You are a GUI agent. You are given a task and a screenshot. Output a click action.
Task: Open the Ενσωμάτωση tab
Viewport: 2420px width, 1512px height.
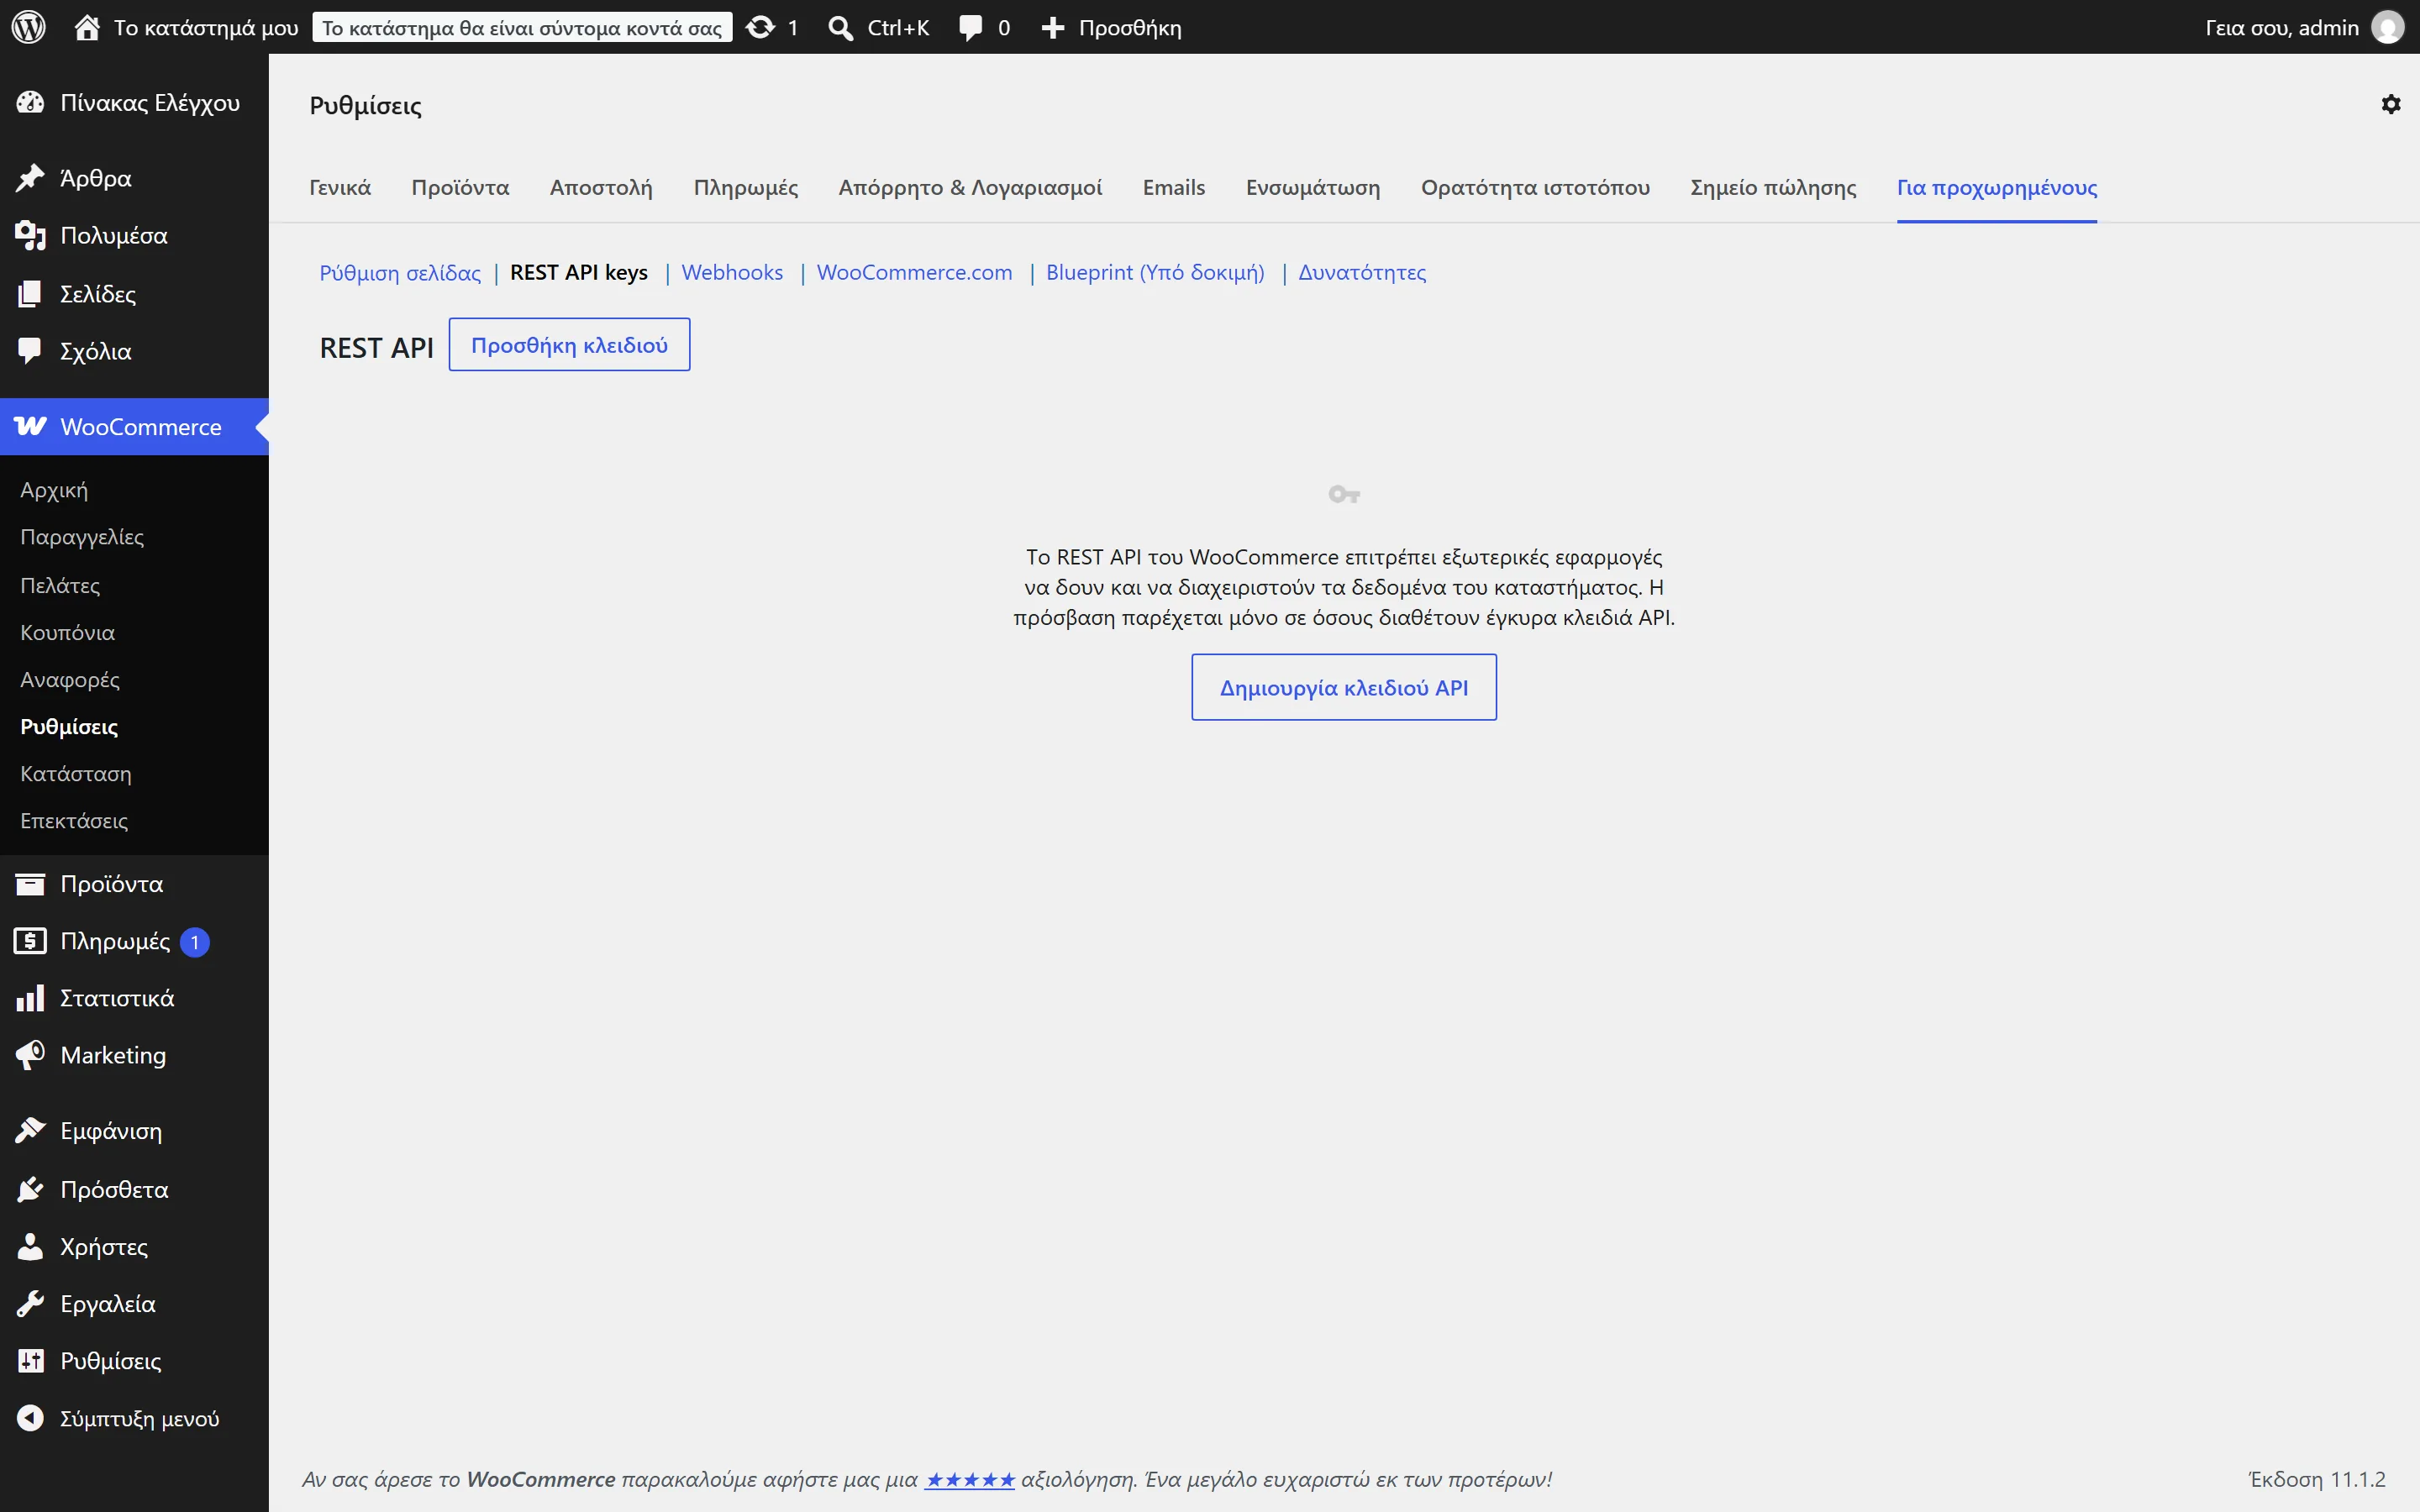(x=1313, y=187)
